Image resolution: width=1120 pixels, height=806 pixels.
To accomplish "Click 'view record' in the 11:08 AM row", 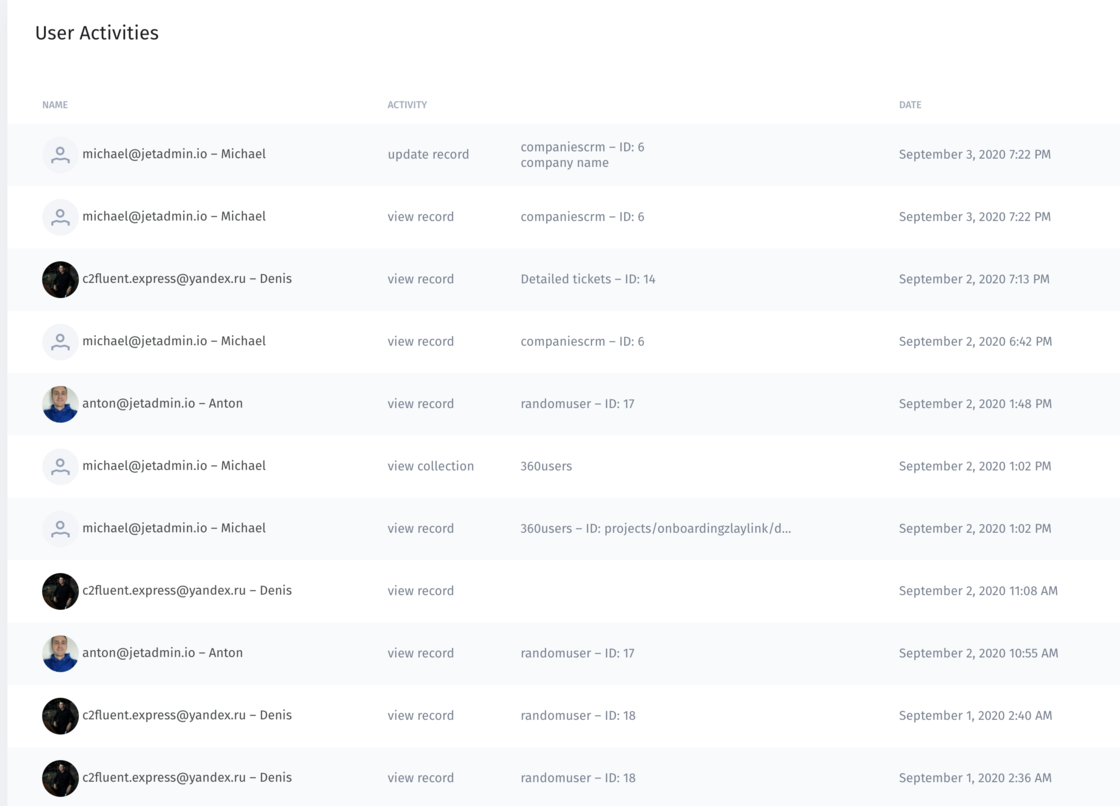I will (421, 591).
